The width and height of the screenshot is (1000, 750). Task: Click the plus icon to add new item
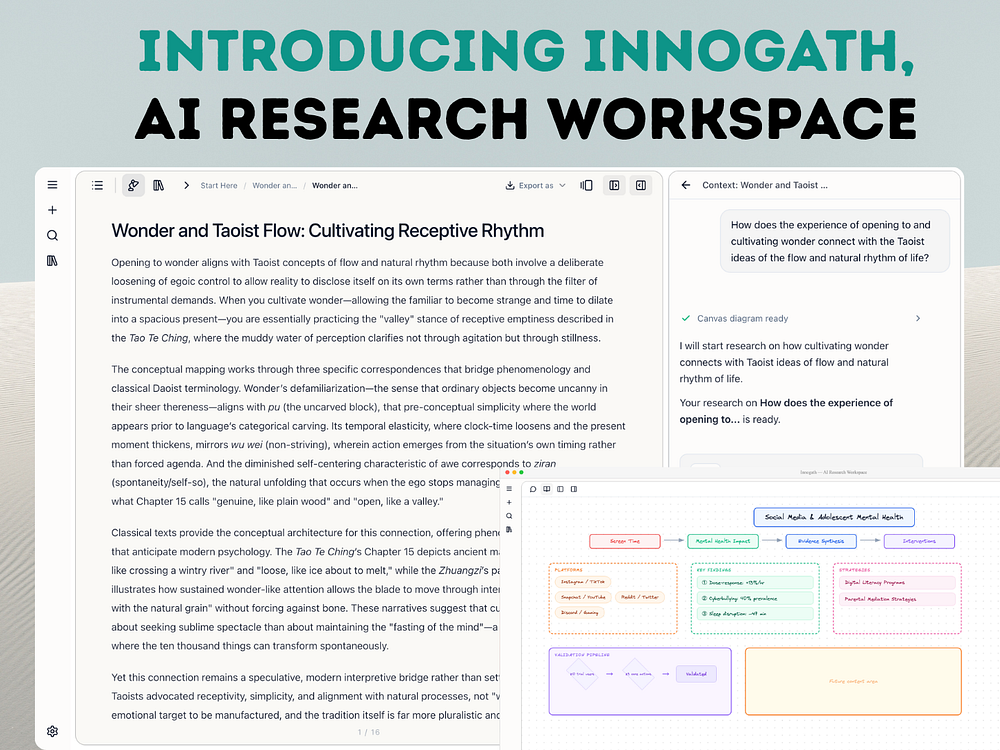tap(52, 210)
